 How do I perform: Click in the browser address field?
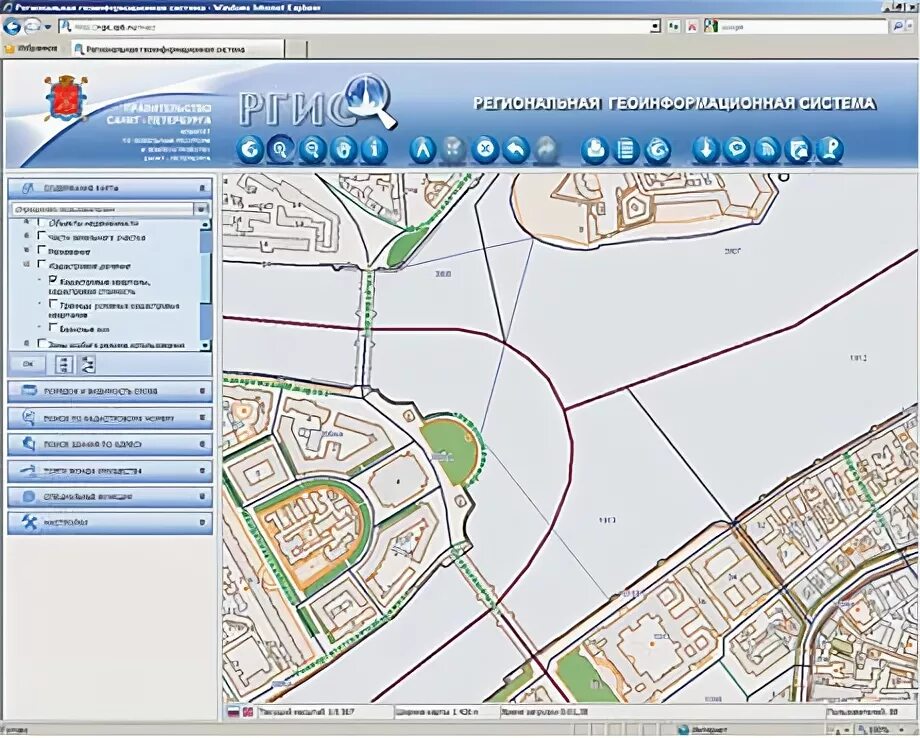pyautogui.click(x=358, y=26)
